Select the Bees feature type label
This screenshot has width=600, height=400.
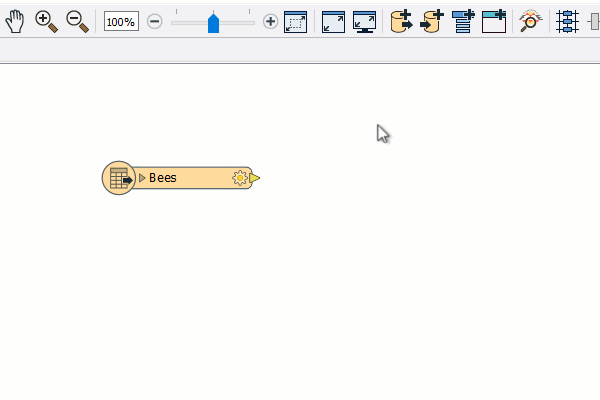[163, 178]
